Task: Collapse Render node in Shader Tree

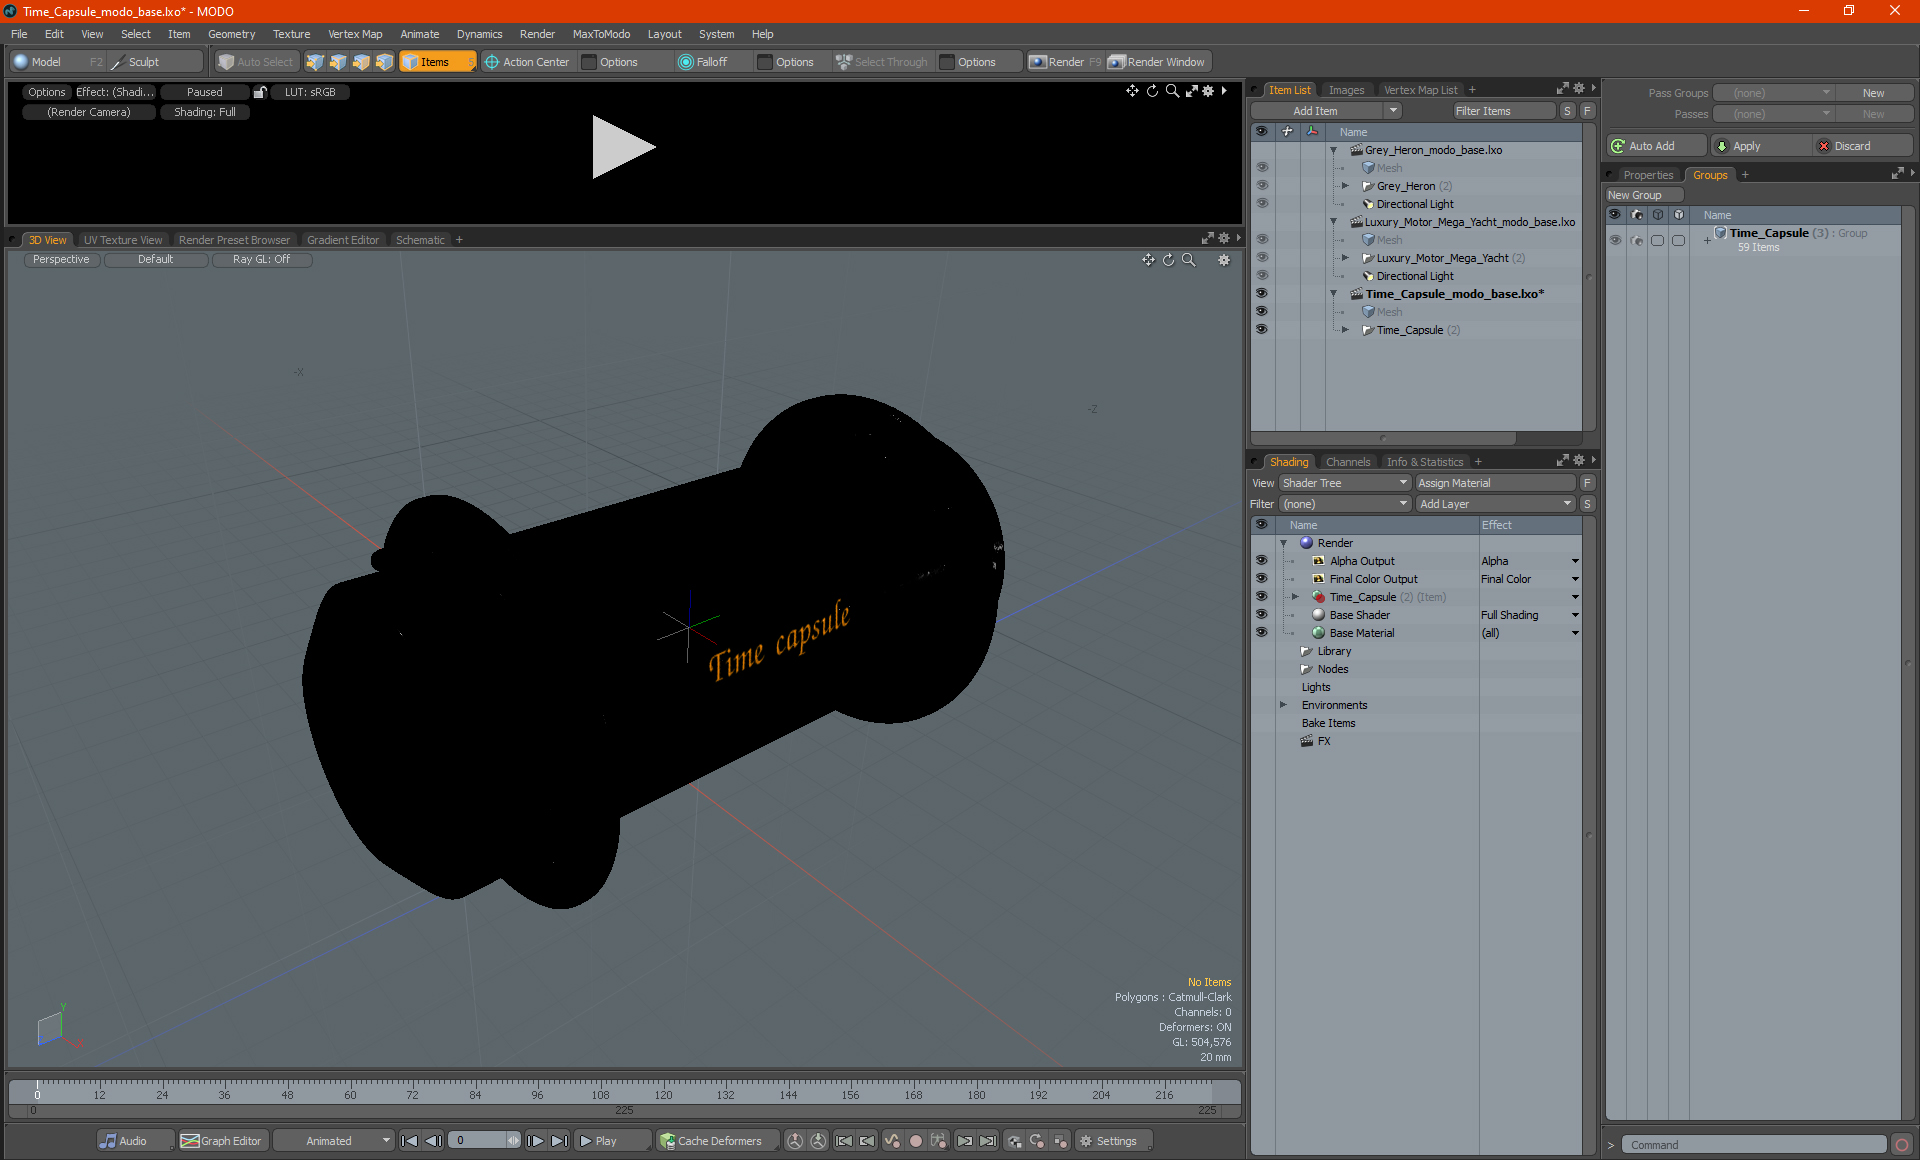Action: [1284, 543]
